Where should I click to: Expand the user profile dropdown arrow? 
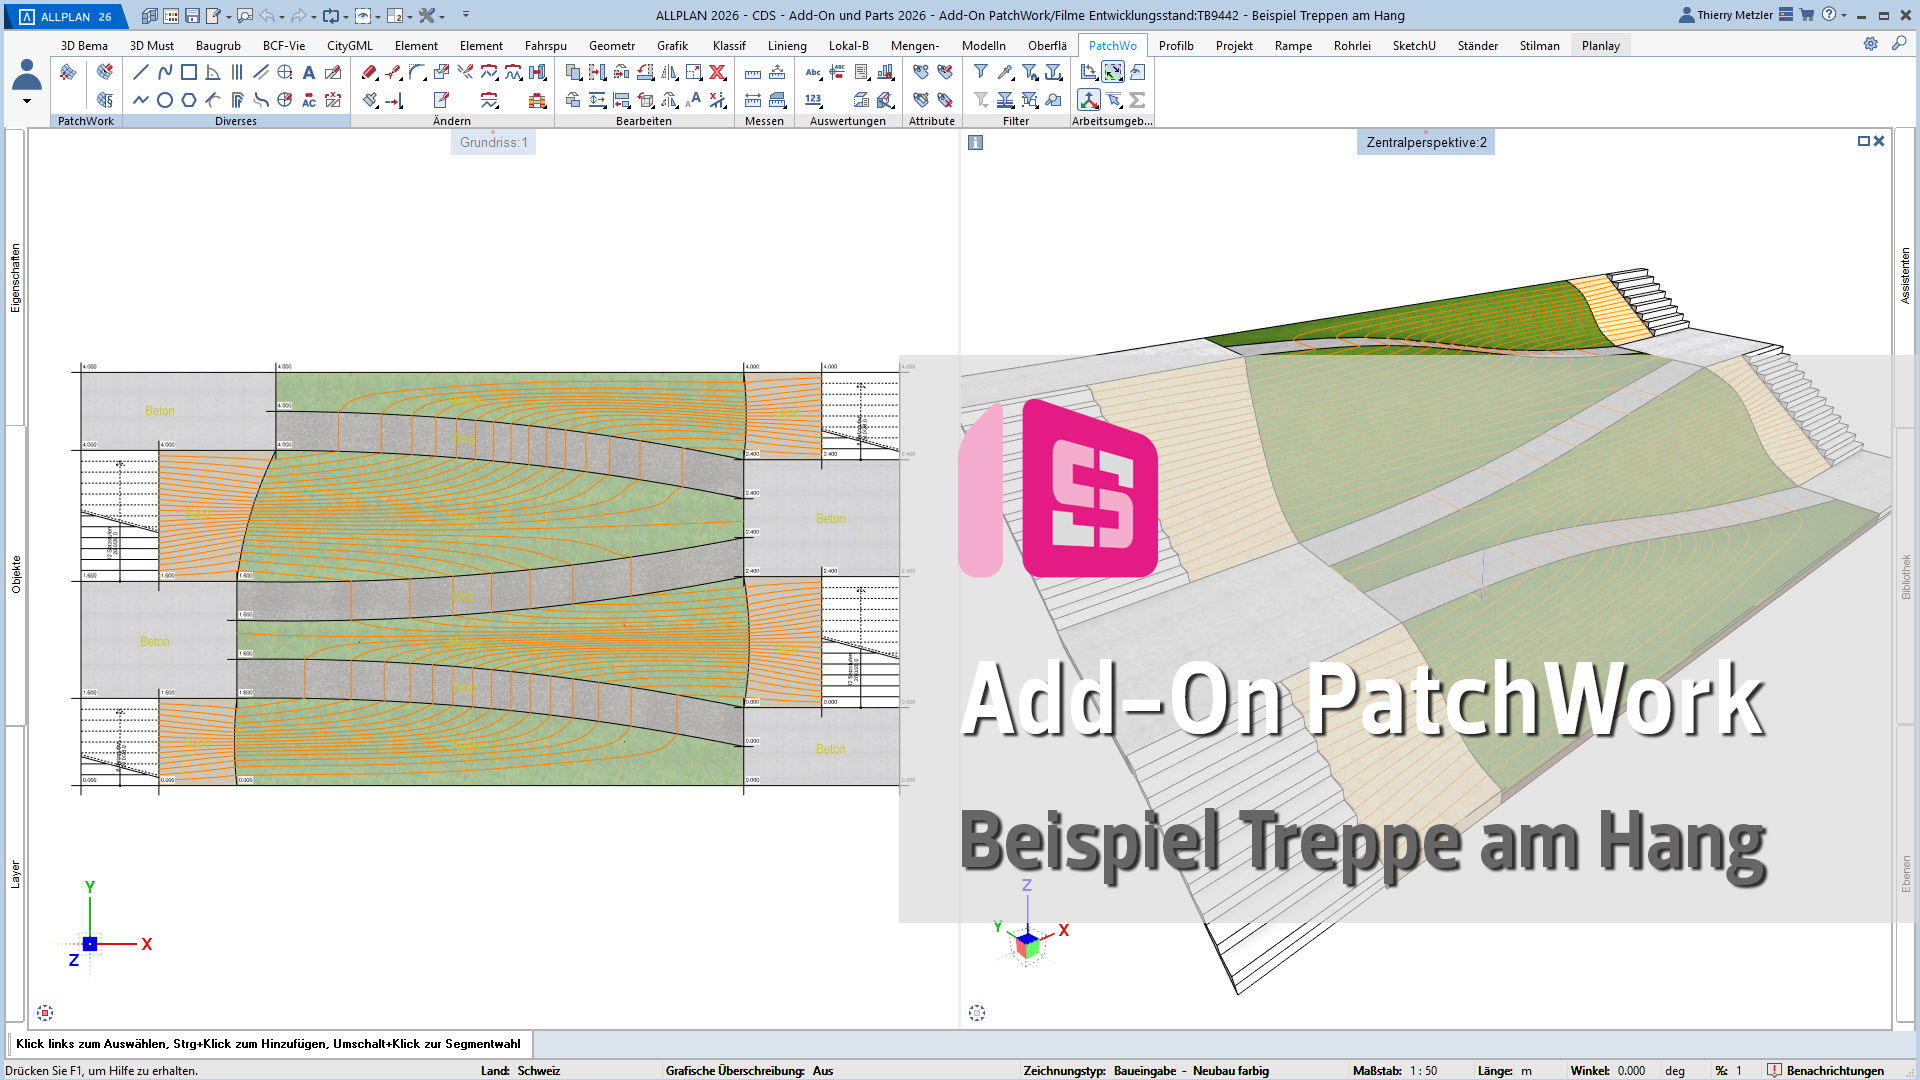click(27, 101)
